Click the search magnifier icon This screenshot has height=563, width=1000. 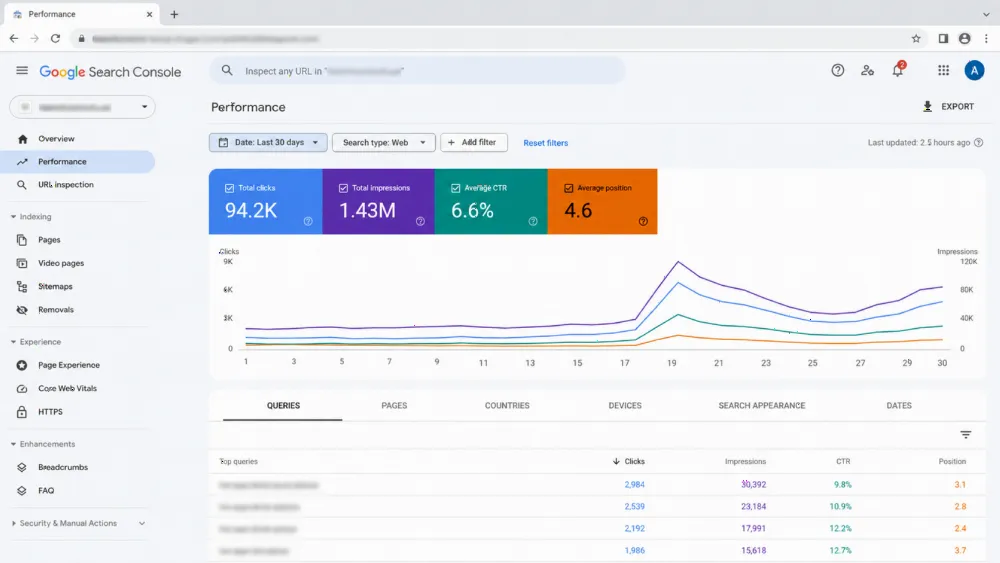[227, 71]
